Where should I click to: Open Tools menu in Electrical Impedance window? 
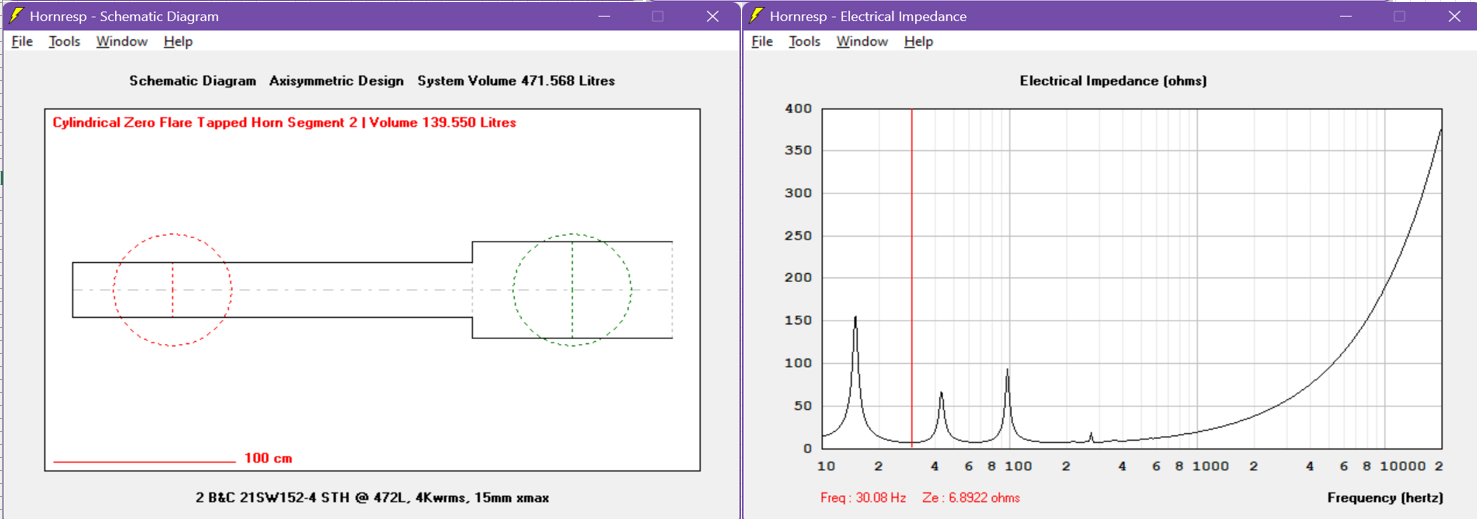coord(804,41)
